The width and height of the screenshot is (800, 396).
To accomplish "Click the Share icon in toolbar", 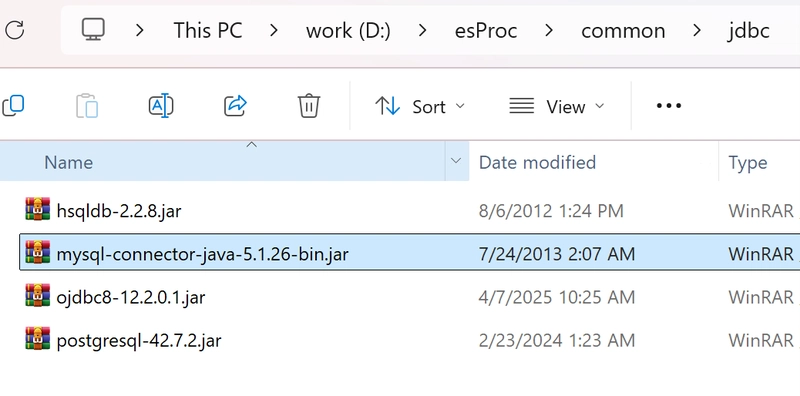I will point(235,106).
